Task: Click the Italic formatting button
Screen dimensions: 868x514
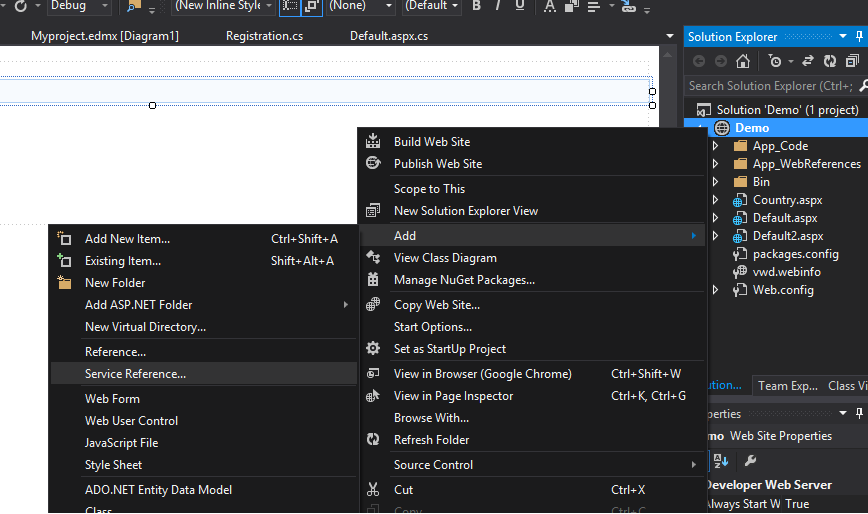Action: coord(498,6)
